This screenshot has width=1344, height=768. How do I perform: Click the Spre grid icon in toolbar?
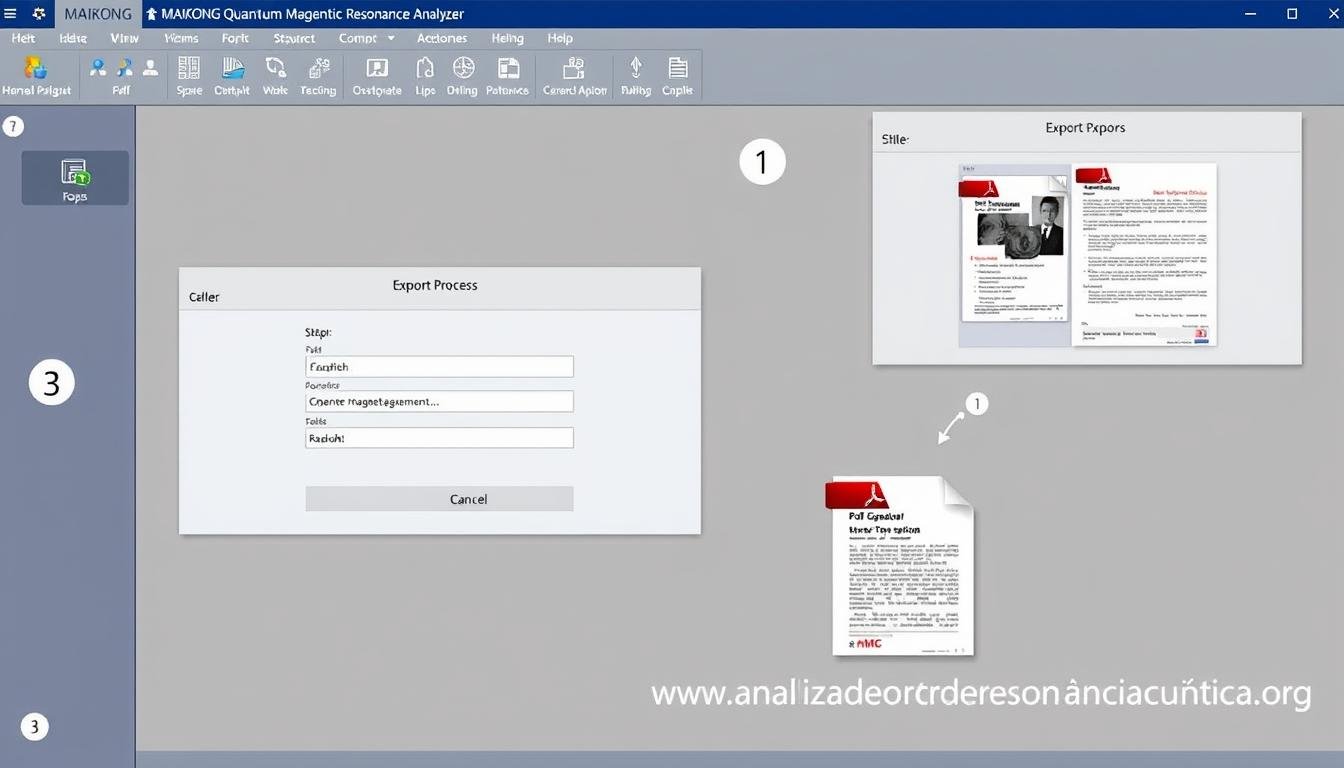tap(188, 69)
